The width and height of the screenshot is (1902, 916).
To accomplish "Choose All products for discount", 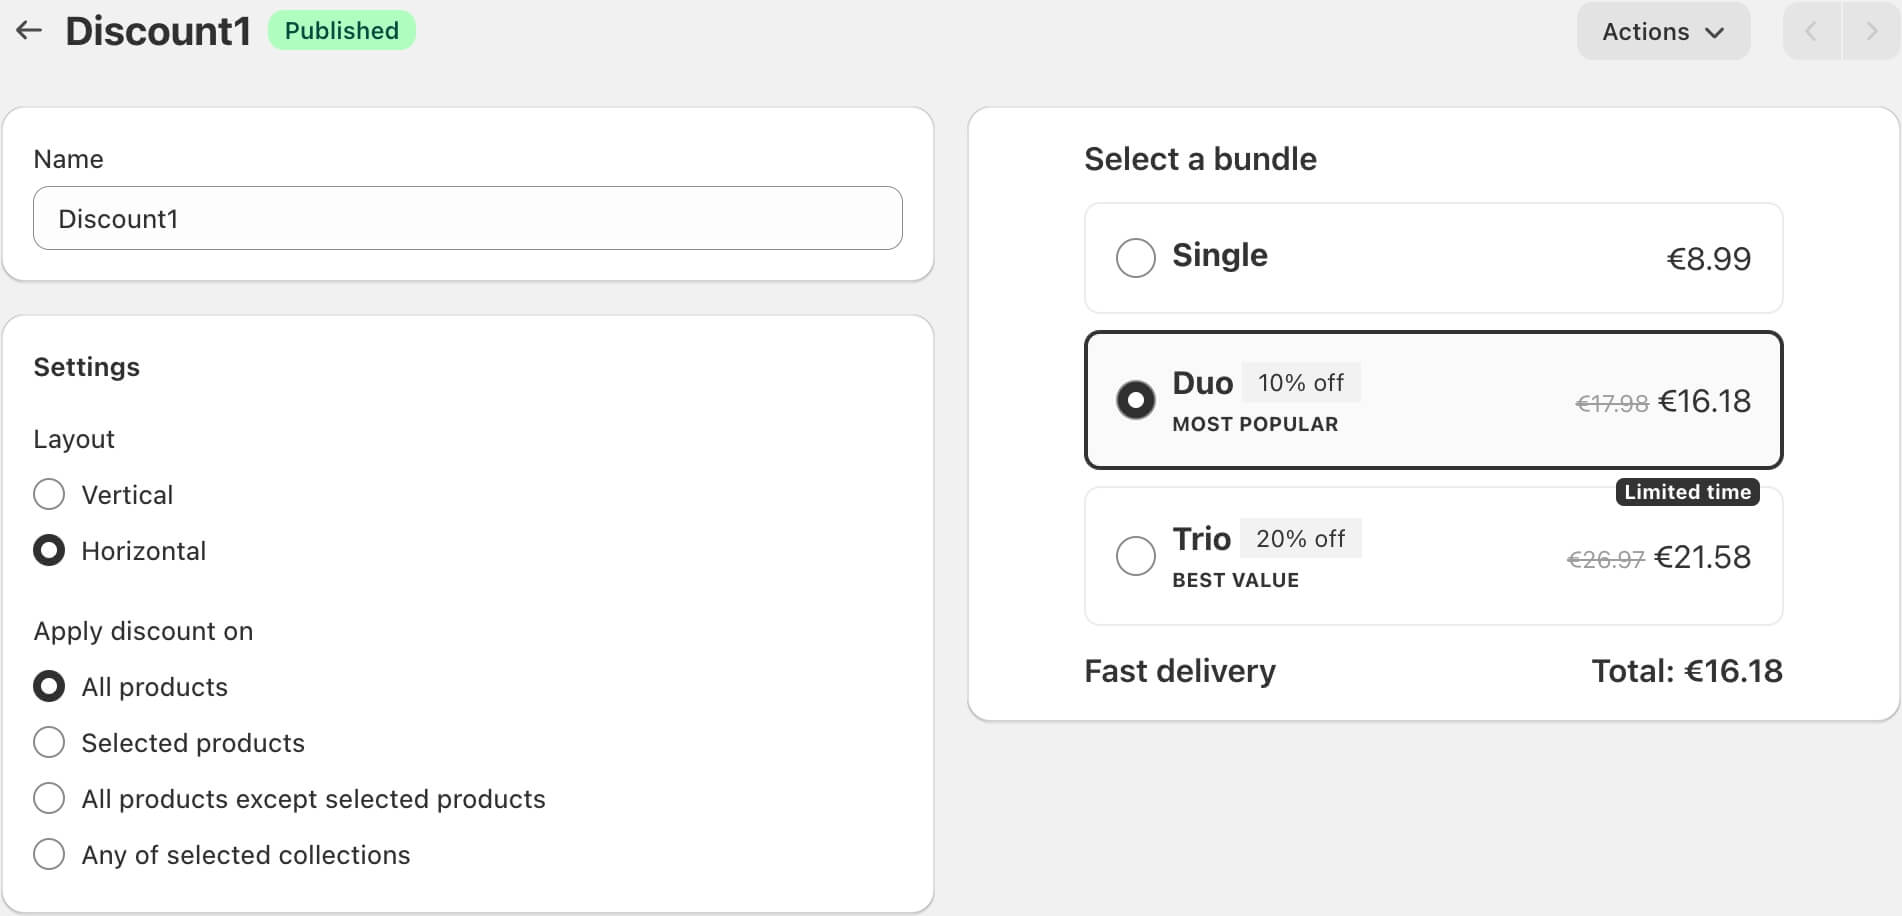I will tap(49, 686).
